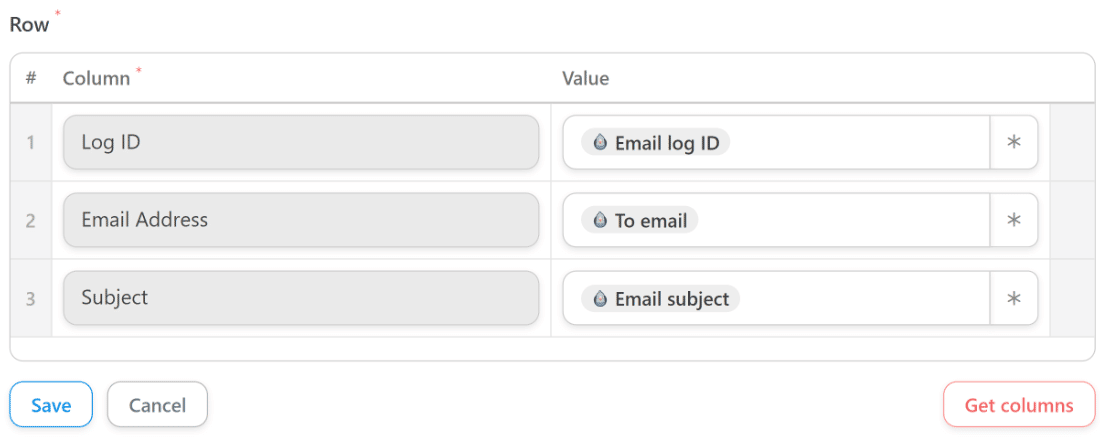Click the Save button
This screenshot has height=440, width=1116.
click(51, 404)
